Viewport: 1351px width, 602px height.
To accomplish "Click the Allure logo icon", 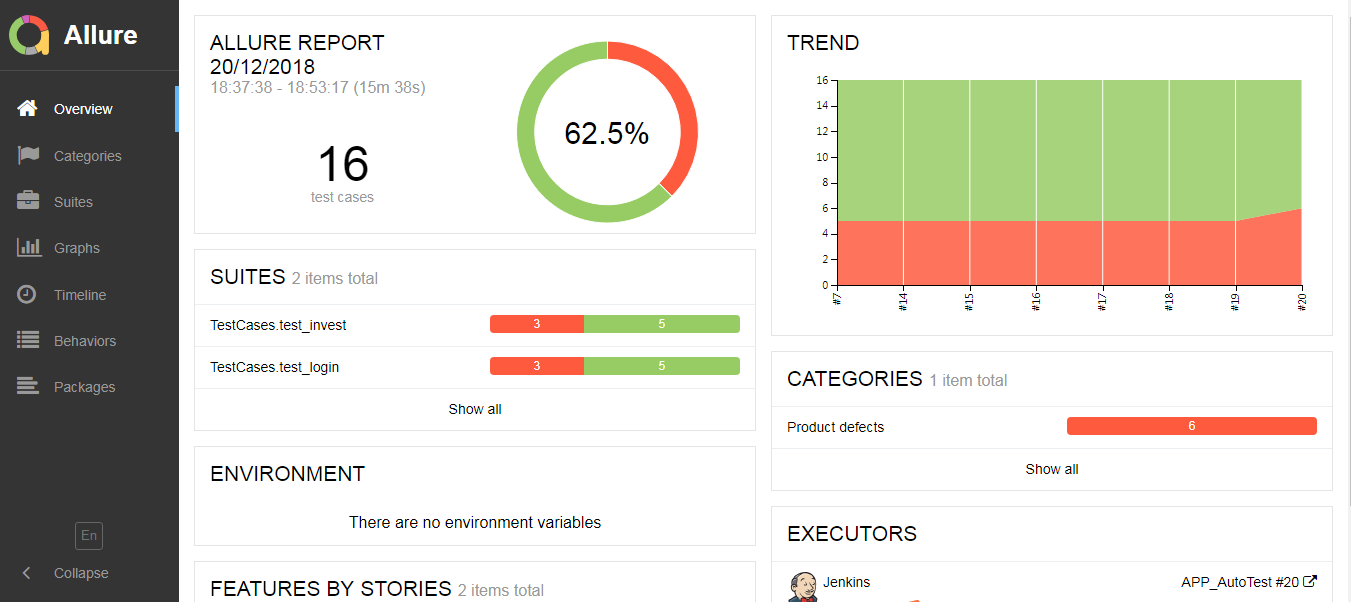I will point(30,35).
